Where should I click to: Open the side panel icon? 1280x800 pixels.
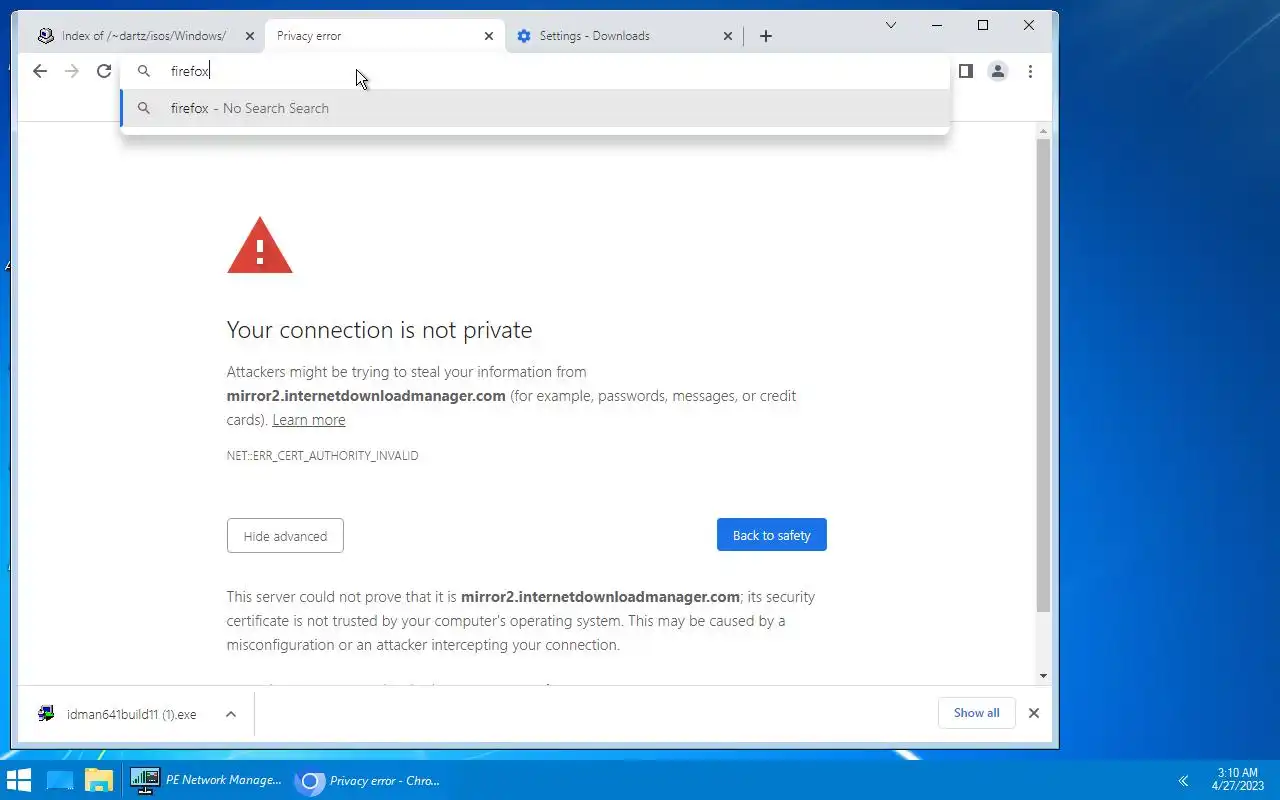click(966, 71)
